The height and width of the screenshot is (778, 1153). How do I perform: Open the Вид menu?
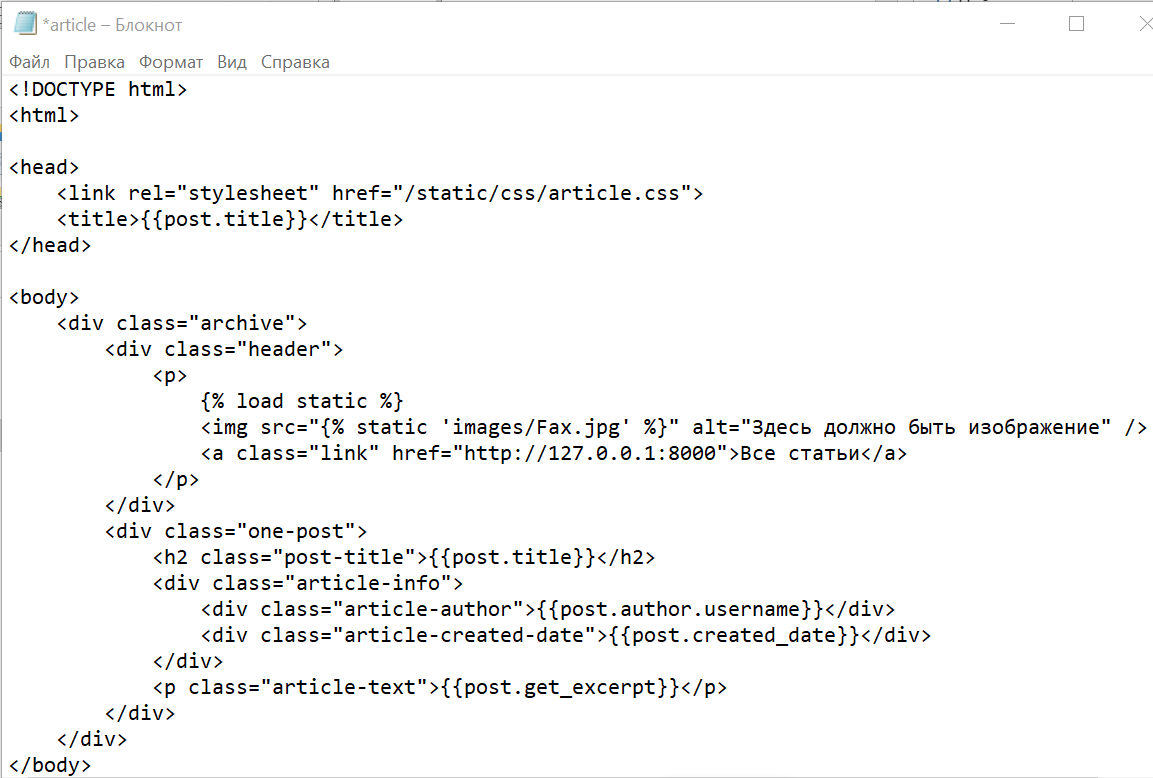232,63
